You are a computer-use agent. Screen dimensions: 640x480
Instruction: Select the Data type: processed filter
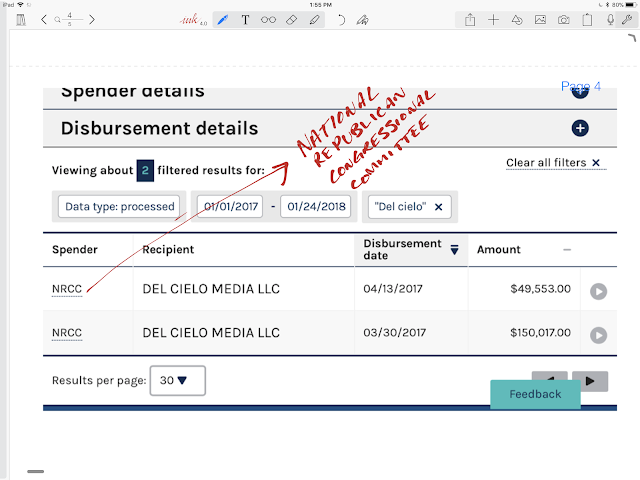(120, 207)
